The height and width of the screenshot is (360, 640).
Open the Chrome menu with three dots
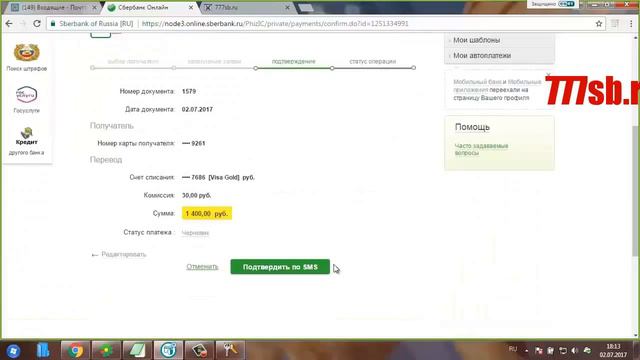[x=631, y=24]
